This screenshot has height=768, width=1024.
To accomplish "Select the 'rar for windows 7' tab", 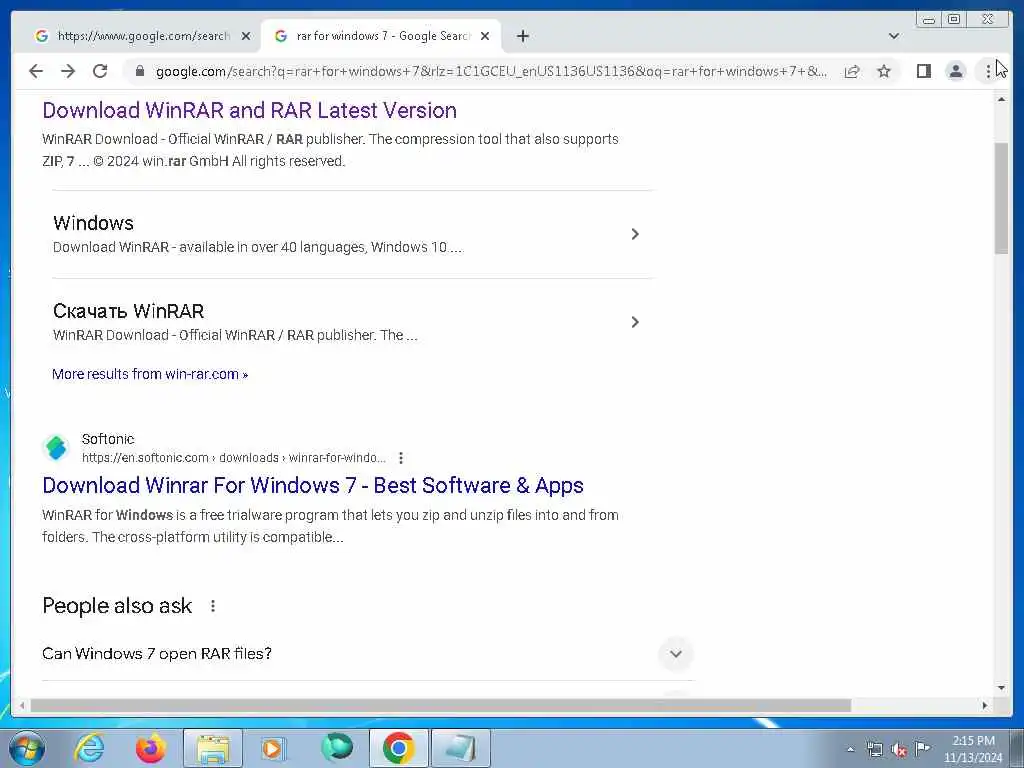I will click(383, 36).
